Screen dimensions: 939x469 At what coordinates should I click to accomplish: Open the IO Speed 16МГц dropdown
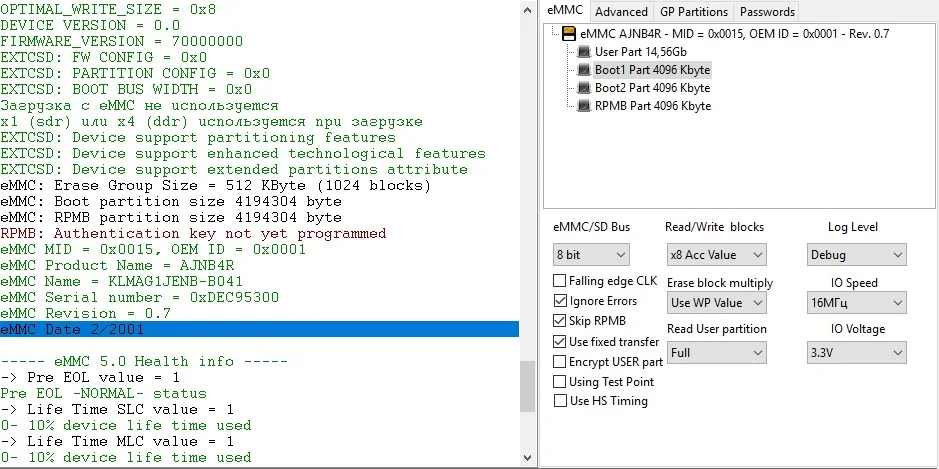coord(856,302)
